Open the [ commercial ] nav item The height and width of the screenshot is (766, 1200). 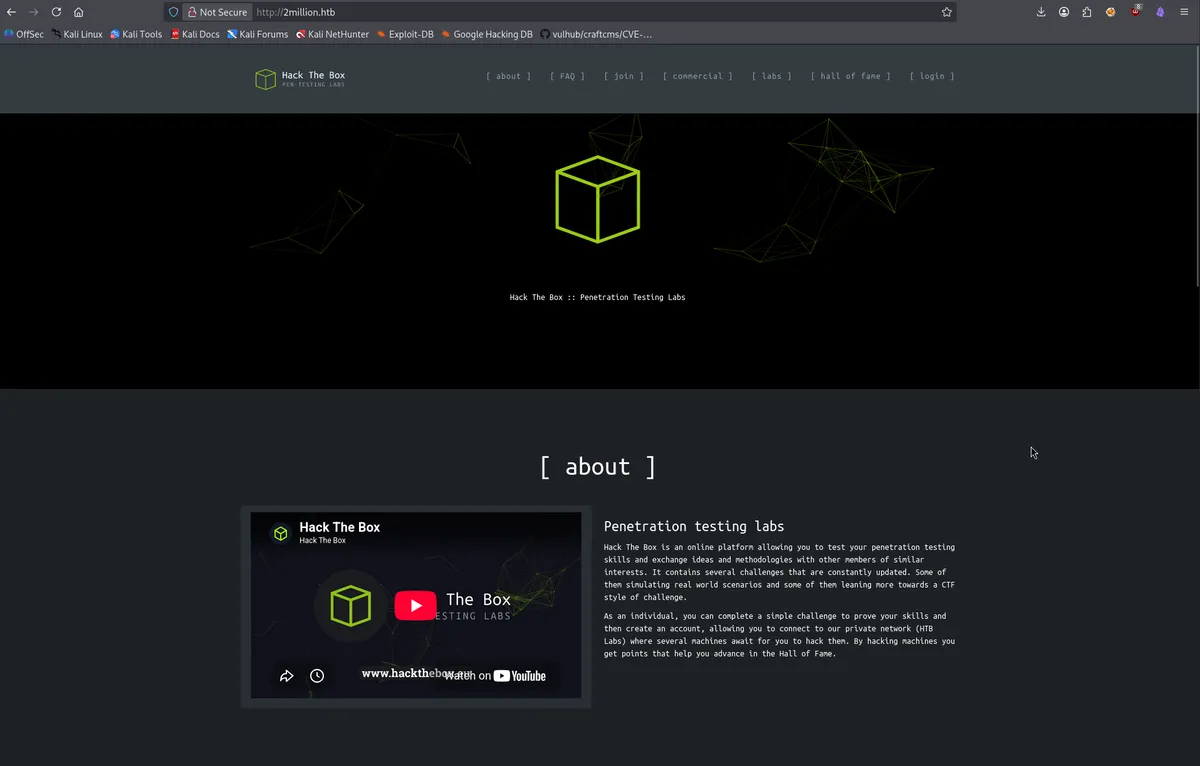[x=698, y=76]
